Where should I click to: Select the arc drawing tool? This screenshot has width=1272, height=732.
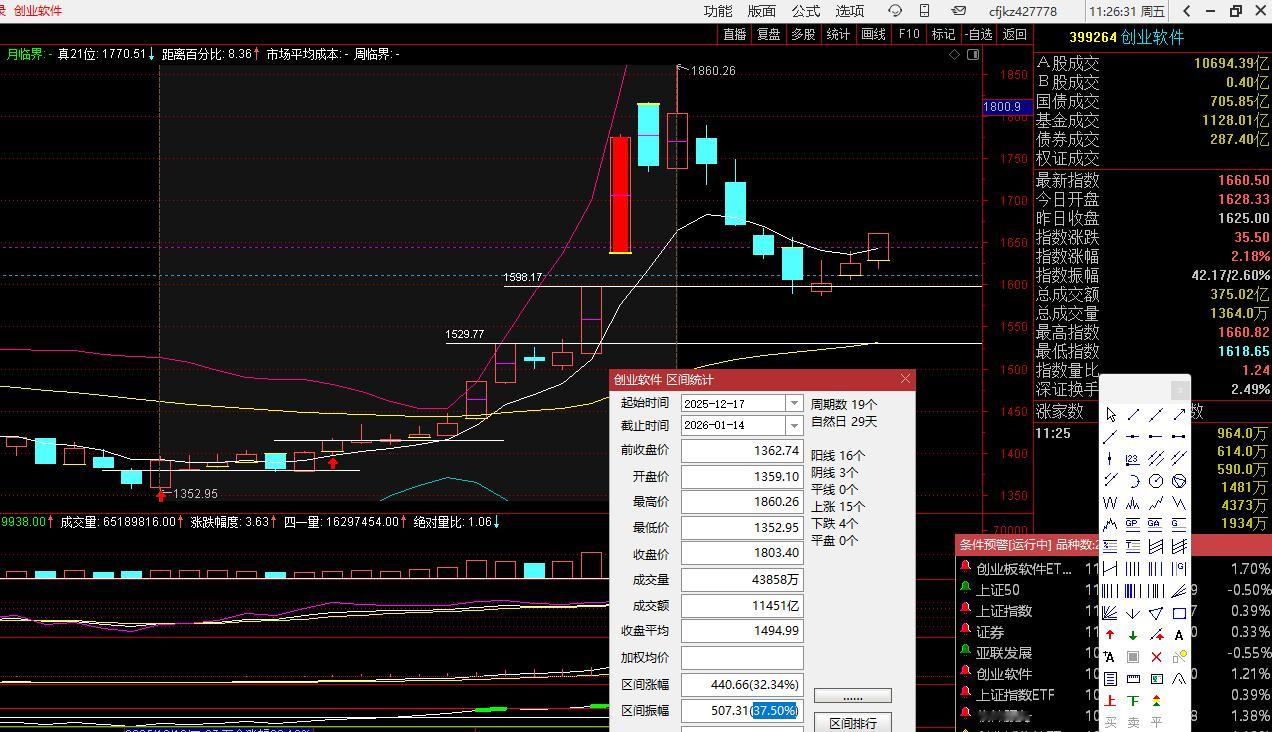(1133, 481)
